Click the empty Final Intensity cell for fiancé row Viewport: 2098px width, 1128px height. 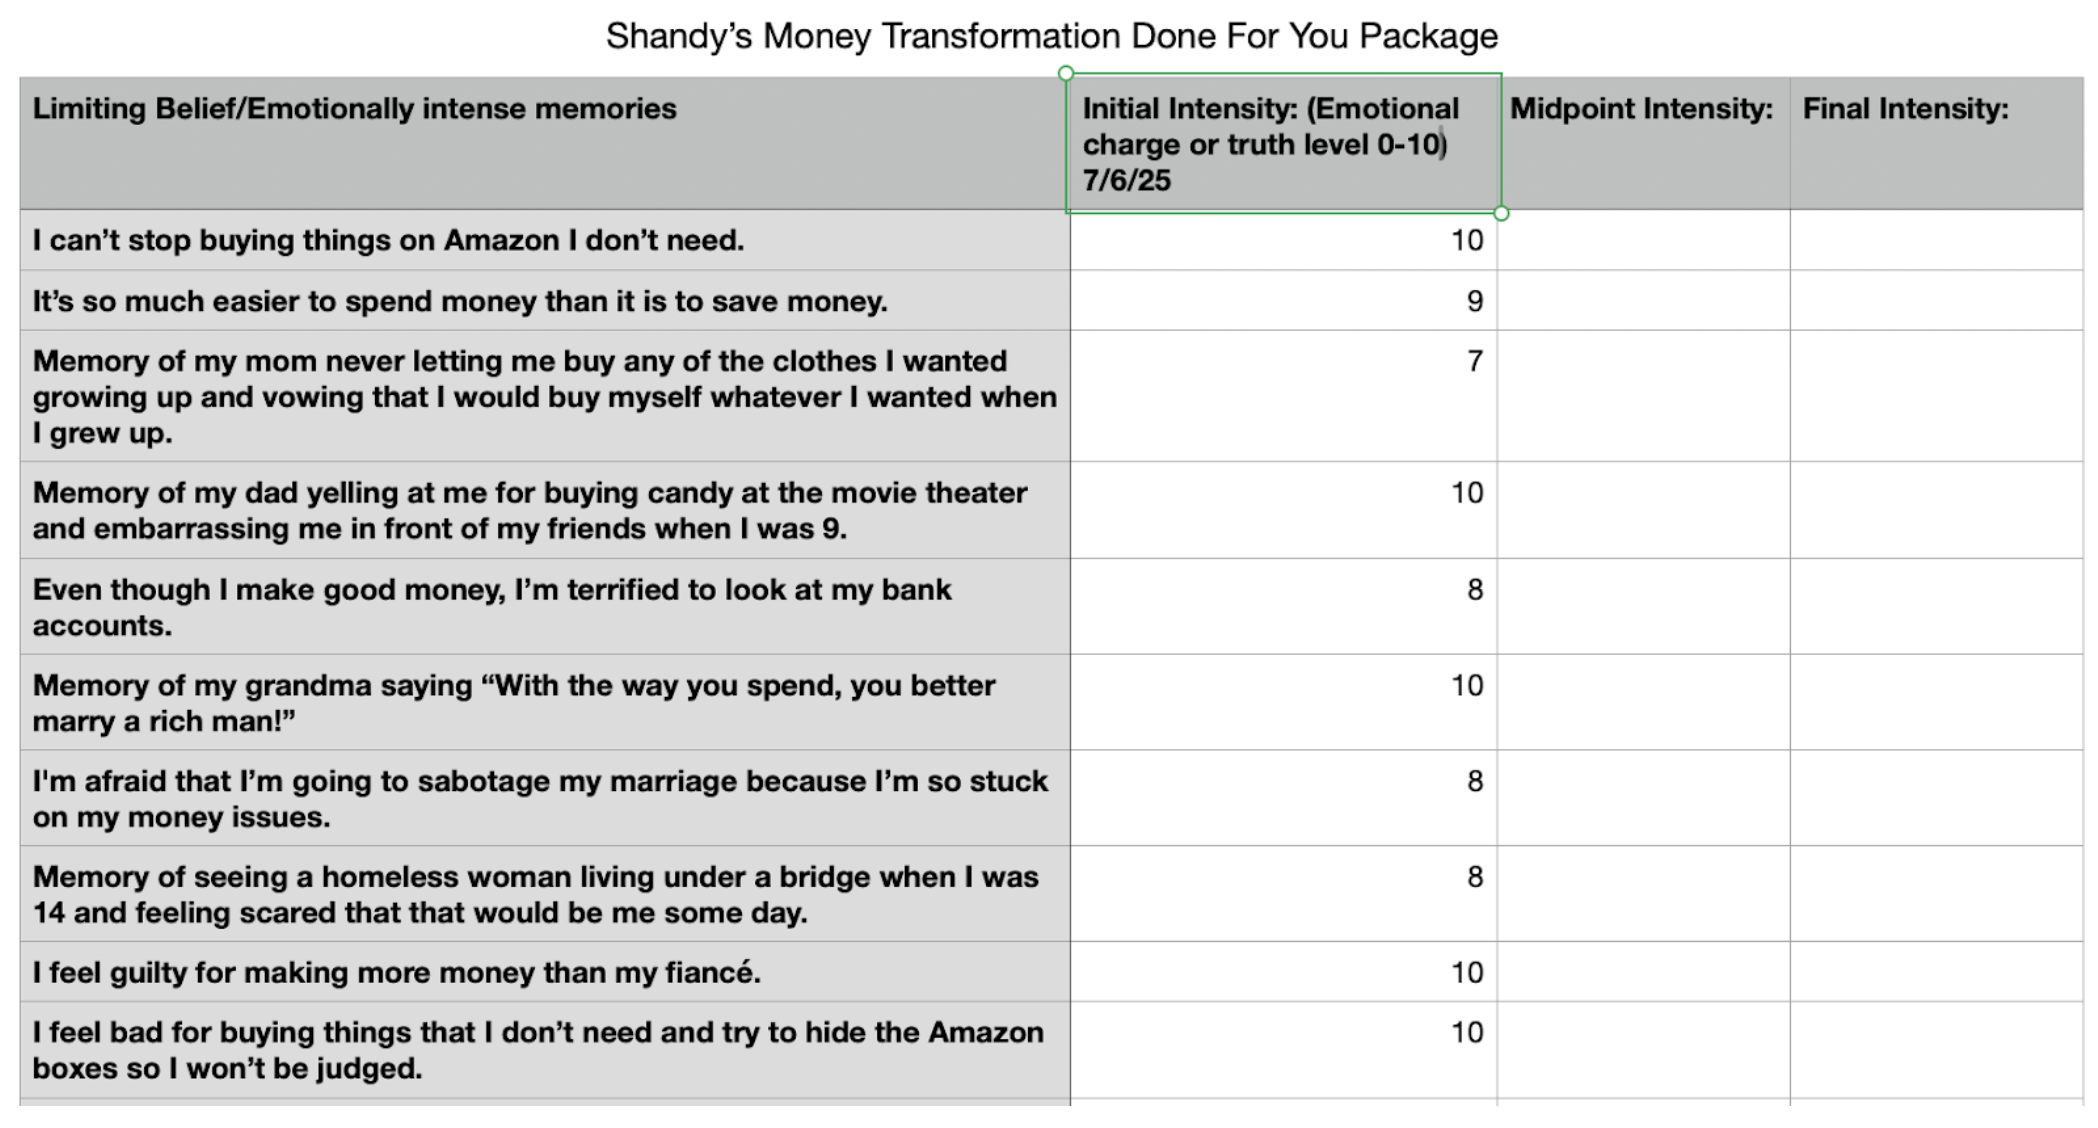pyautogui.click(x=1937, y=972)
